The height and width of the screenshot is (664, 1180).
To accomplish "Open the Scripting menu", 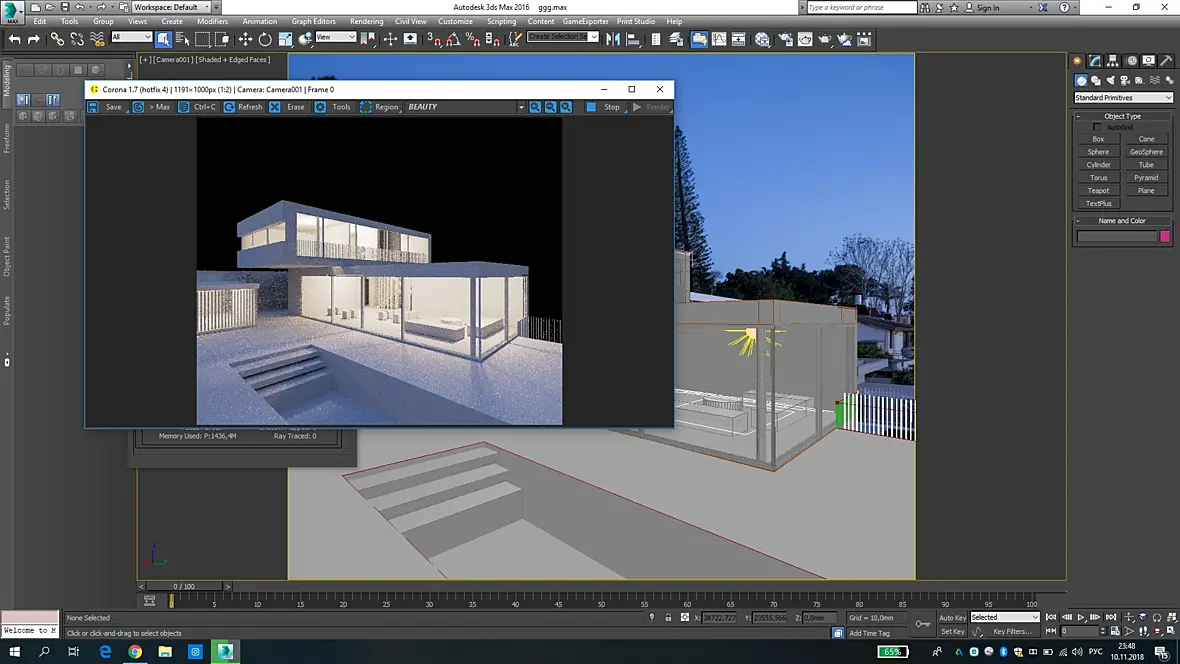I will (x=501, y=21).
